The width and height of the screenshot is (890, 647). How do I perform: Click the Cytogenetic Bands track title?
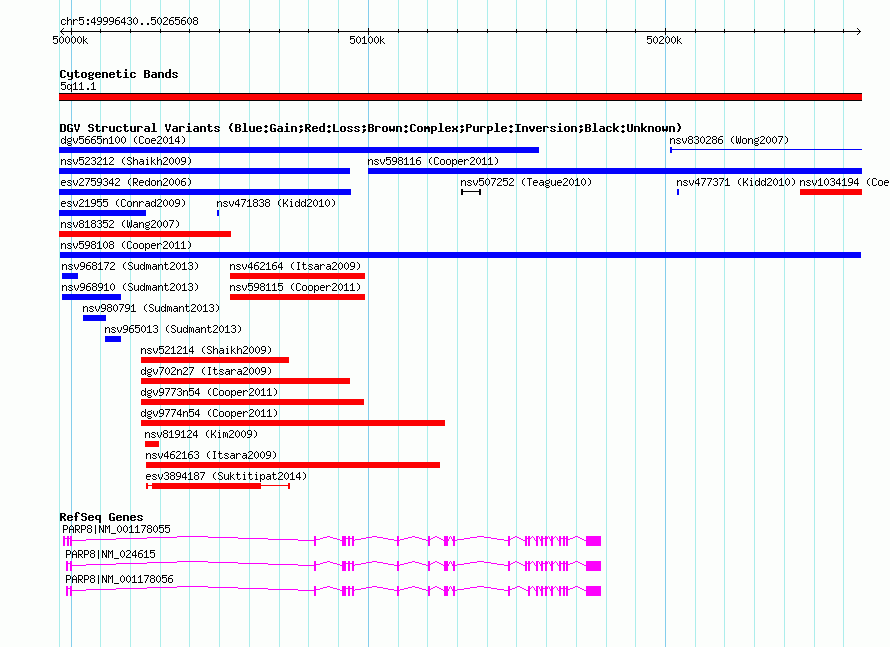pyautogui.click(x=119, y=74)
